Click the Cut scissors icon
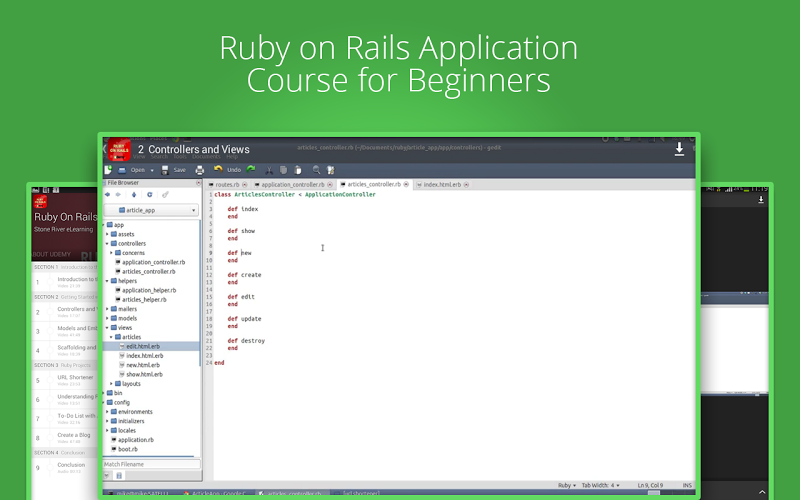Image resolution: width=800 pixels, height=500 pixels. coord(269,170)
